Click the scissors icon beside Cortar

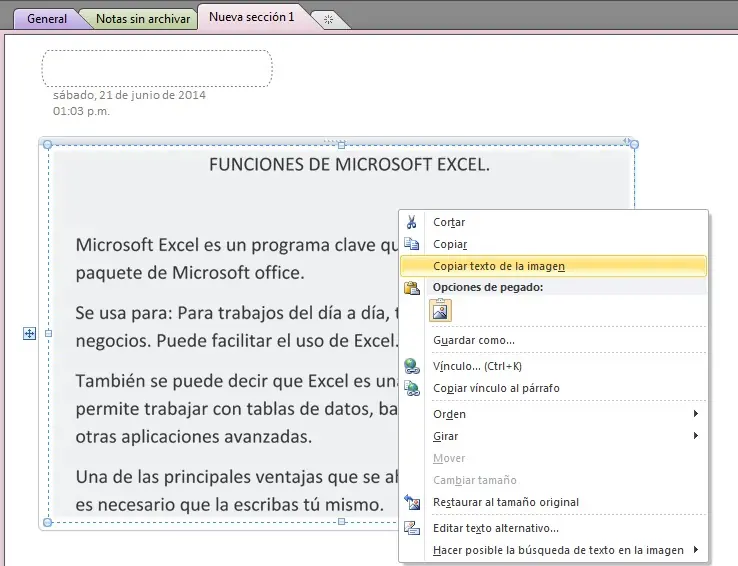412,222
